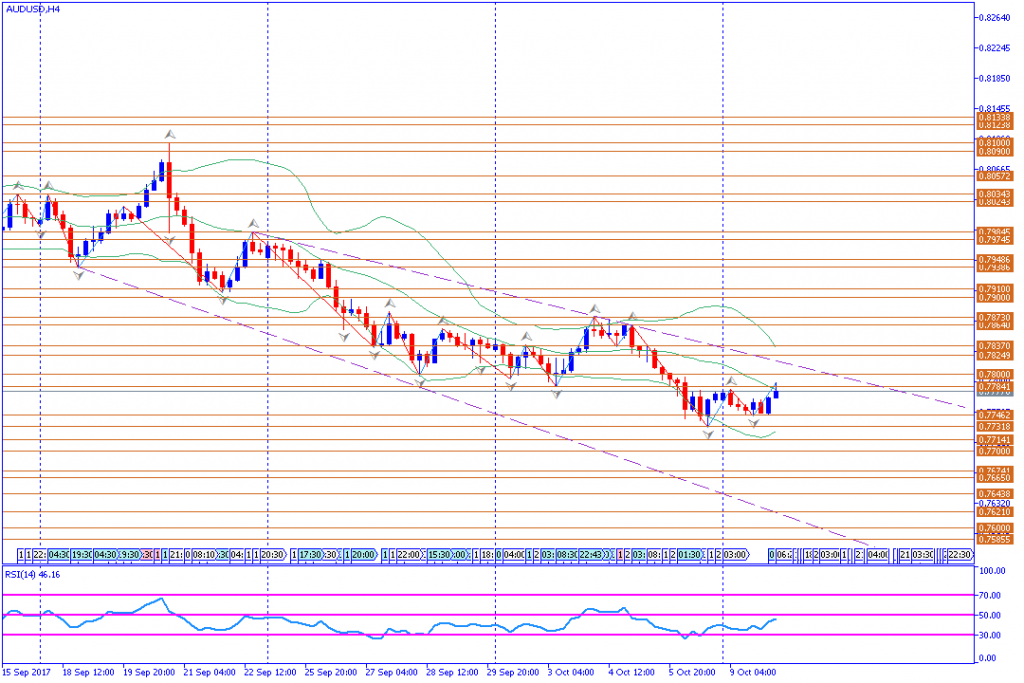The width and height of the screenshot is (1024, 683).
Task: Select the latest blue candle on the chart
Action: [776, 392]
